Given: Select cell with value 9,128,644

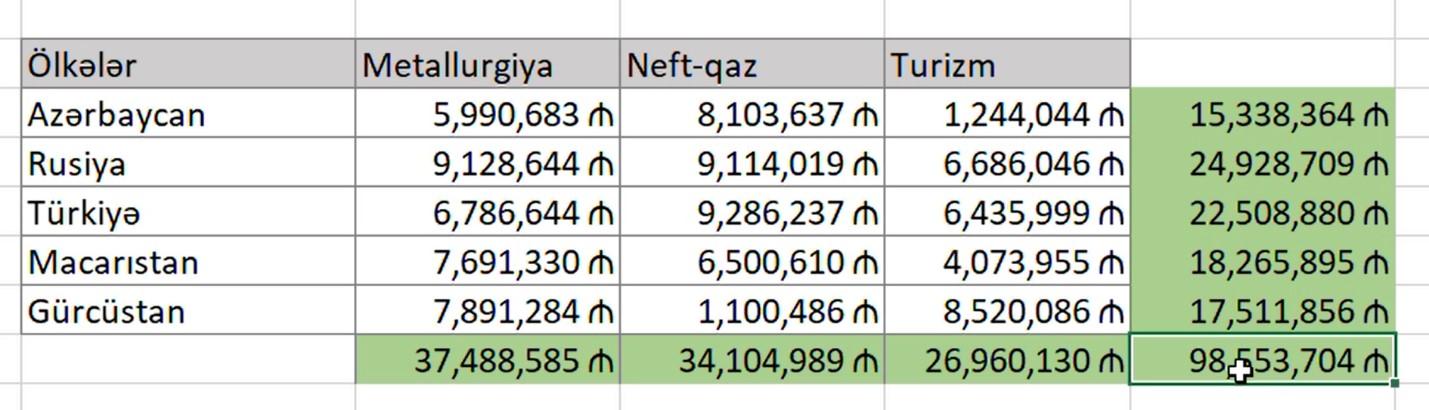Looking at the screenshot, I should point(487,163).
